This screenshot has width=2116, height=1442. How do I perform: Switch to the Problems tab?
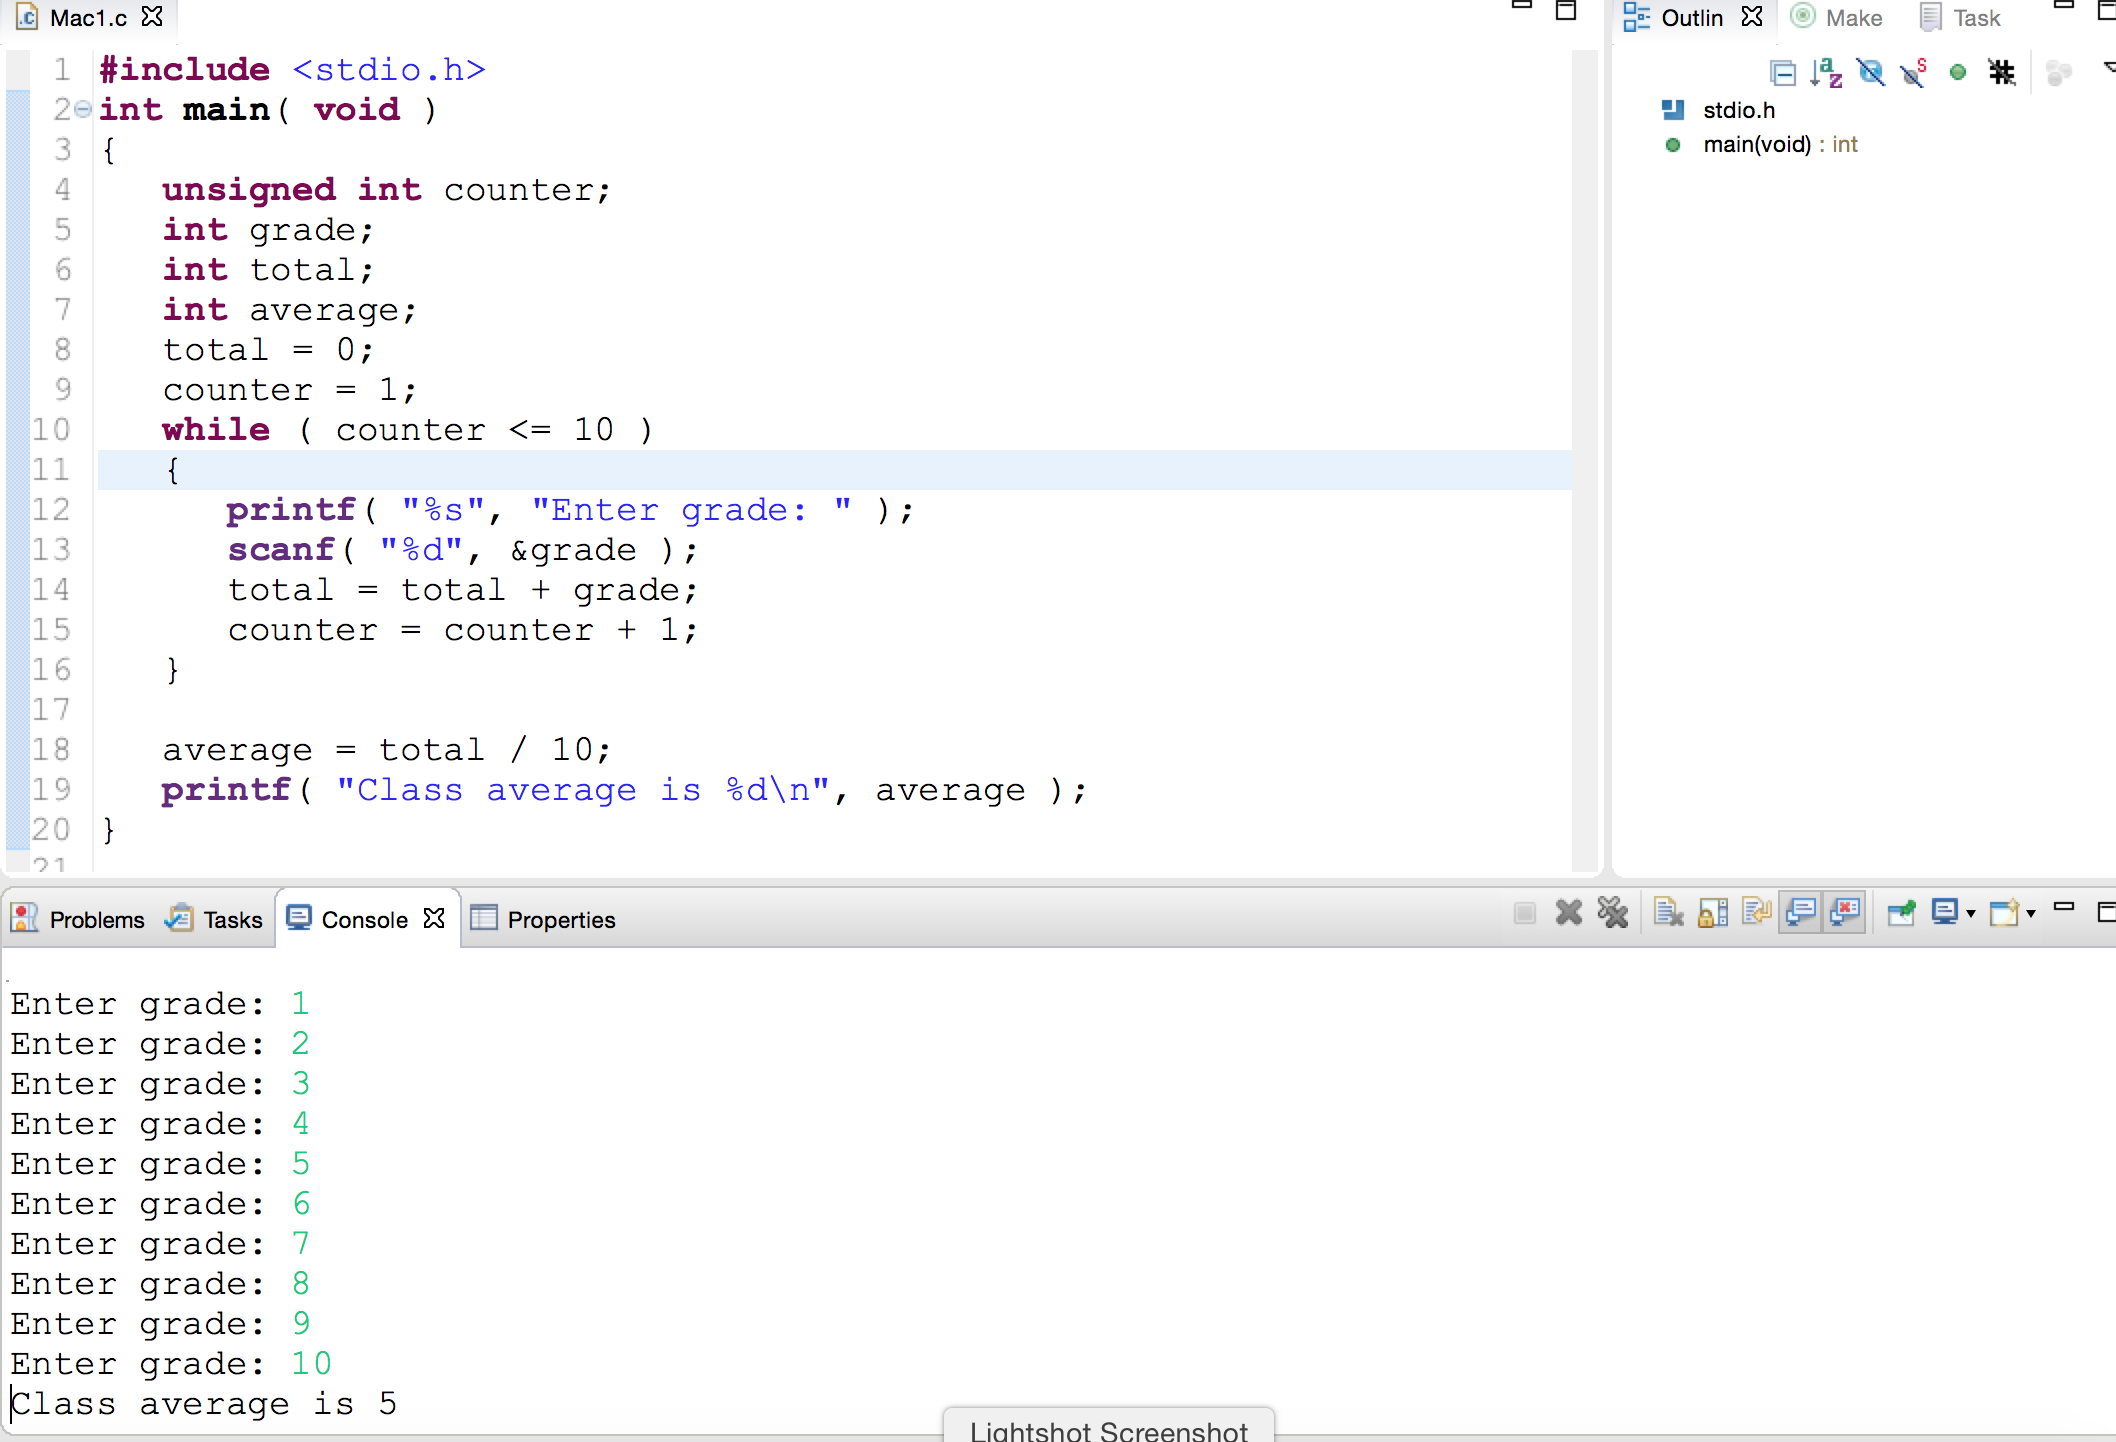tap(78, 919)
